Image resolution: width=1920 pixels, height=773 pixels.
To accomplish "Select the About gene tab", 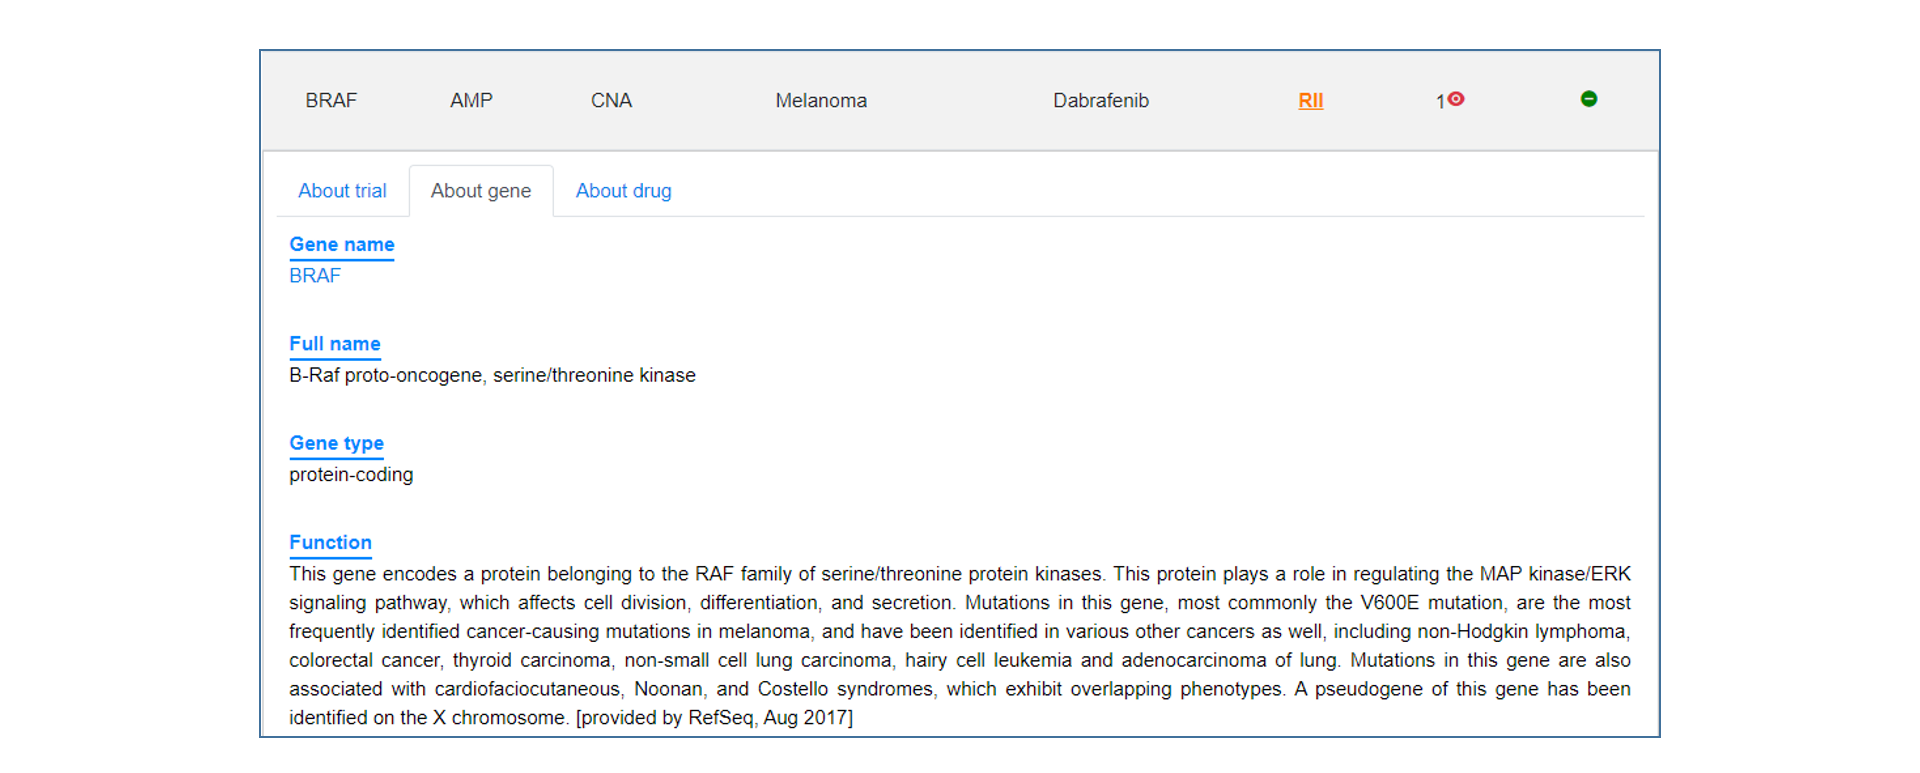I will pos(481,191).
